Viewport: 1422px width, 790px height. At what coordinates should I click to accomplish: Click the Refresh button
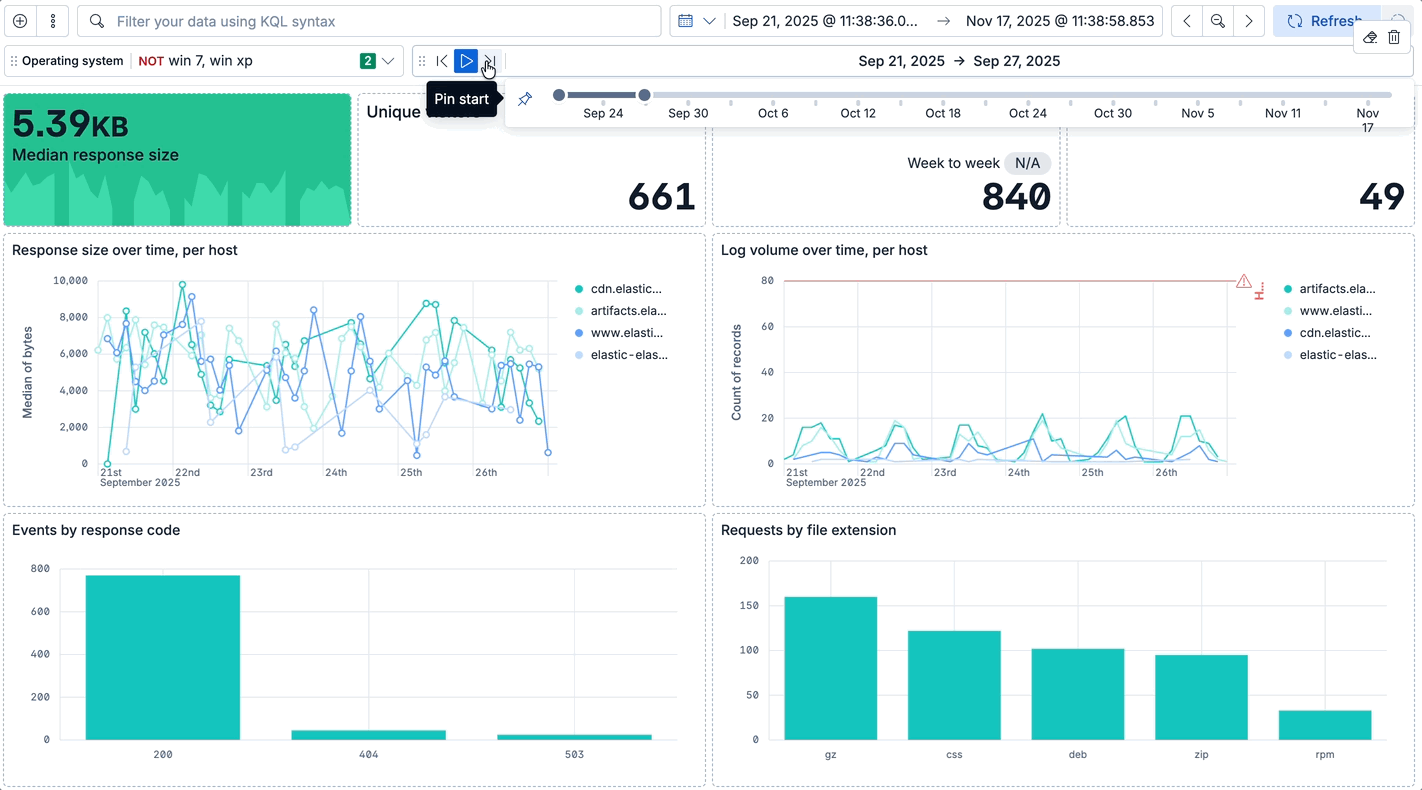click(1324, 21)
